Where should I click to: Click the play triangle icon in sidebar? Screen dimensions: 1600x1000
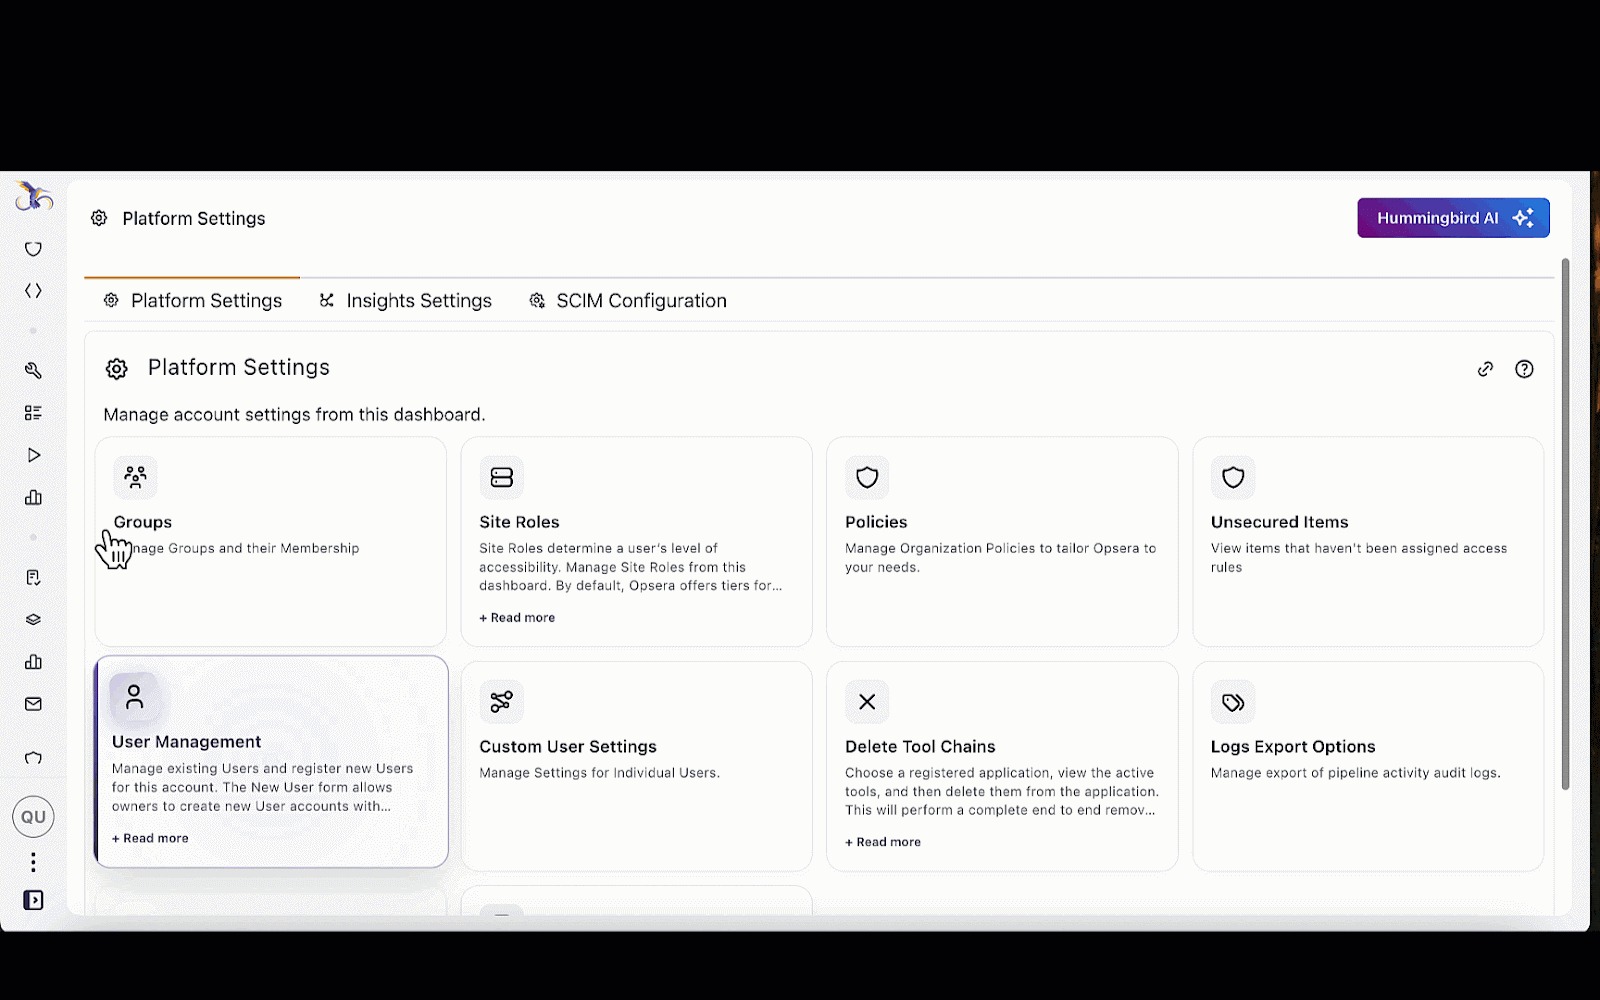click(x=33, y=455)
